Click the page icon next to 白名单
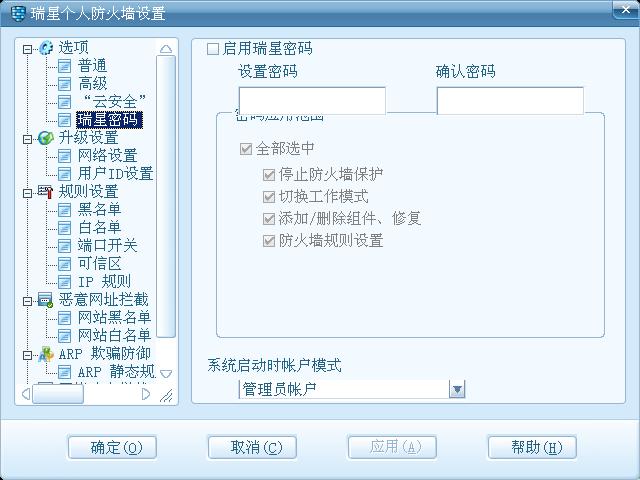The width and height of the screenshot is (640, 480). [64, 228]
